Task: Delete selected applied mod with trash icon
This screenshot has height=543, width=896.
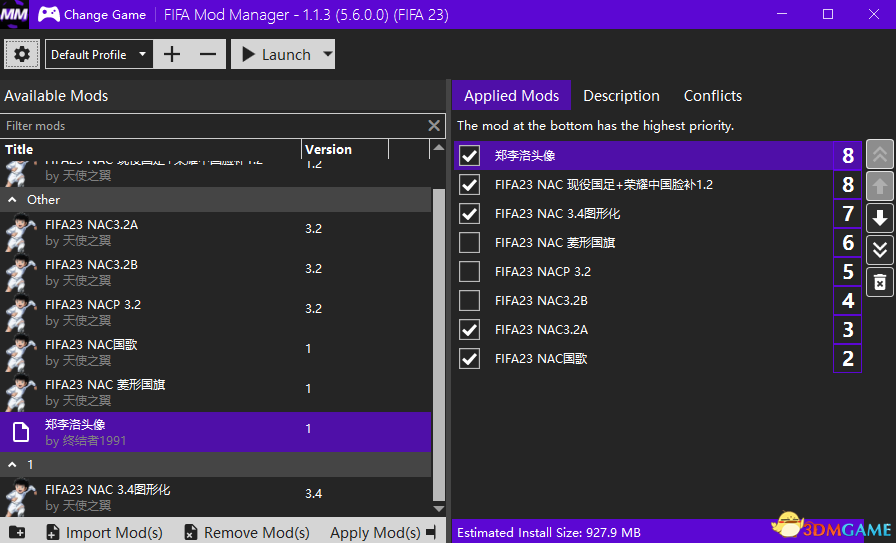Action: click(878, 282)
